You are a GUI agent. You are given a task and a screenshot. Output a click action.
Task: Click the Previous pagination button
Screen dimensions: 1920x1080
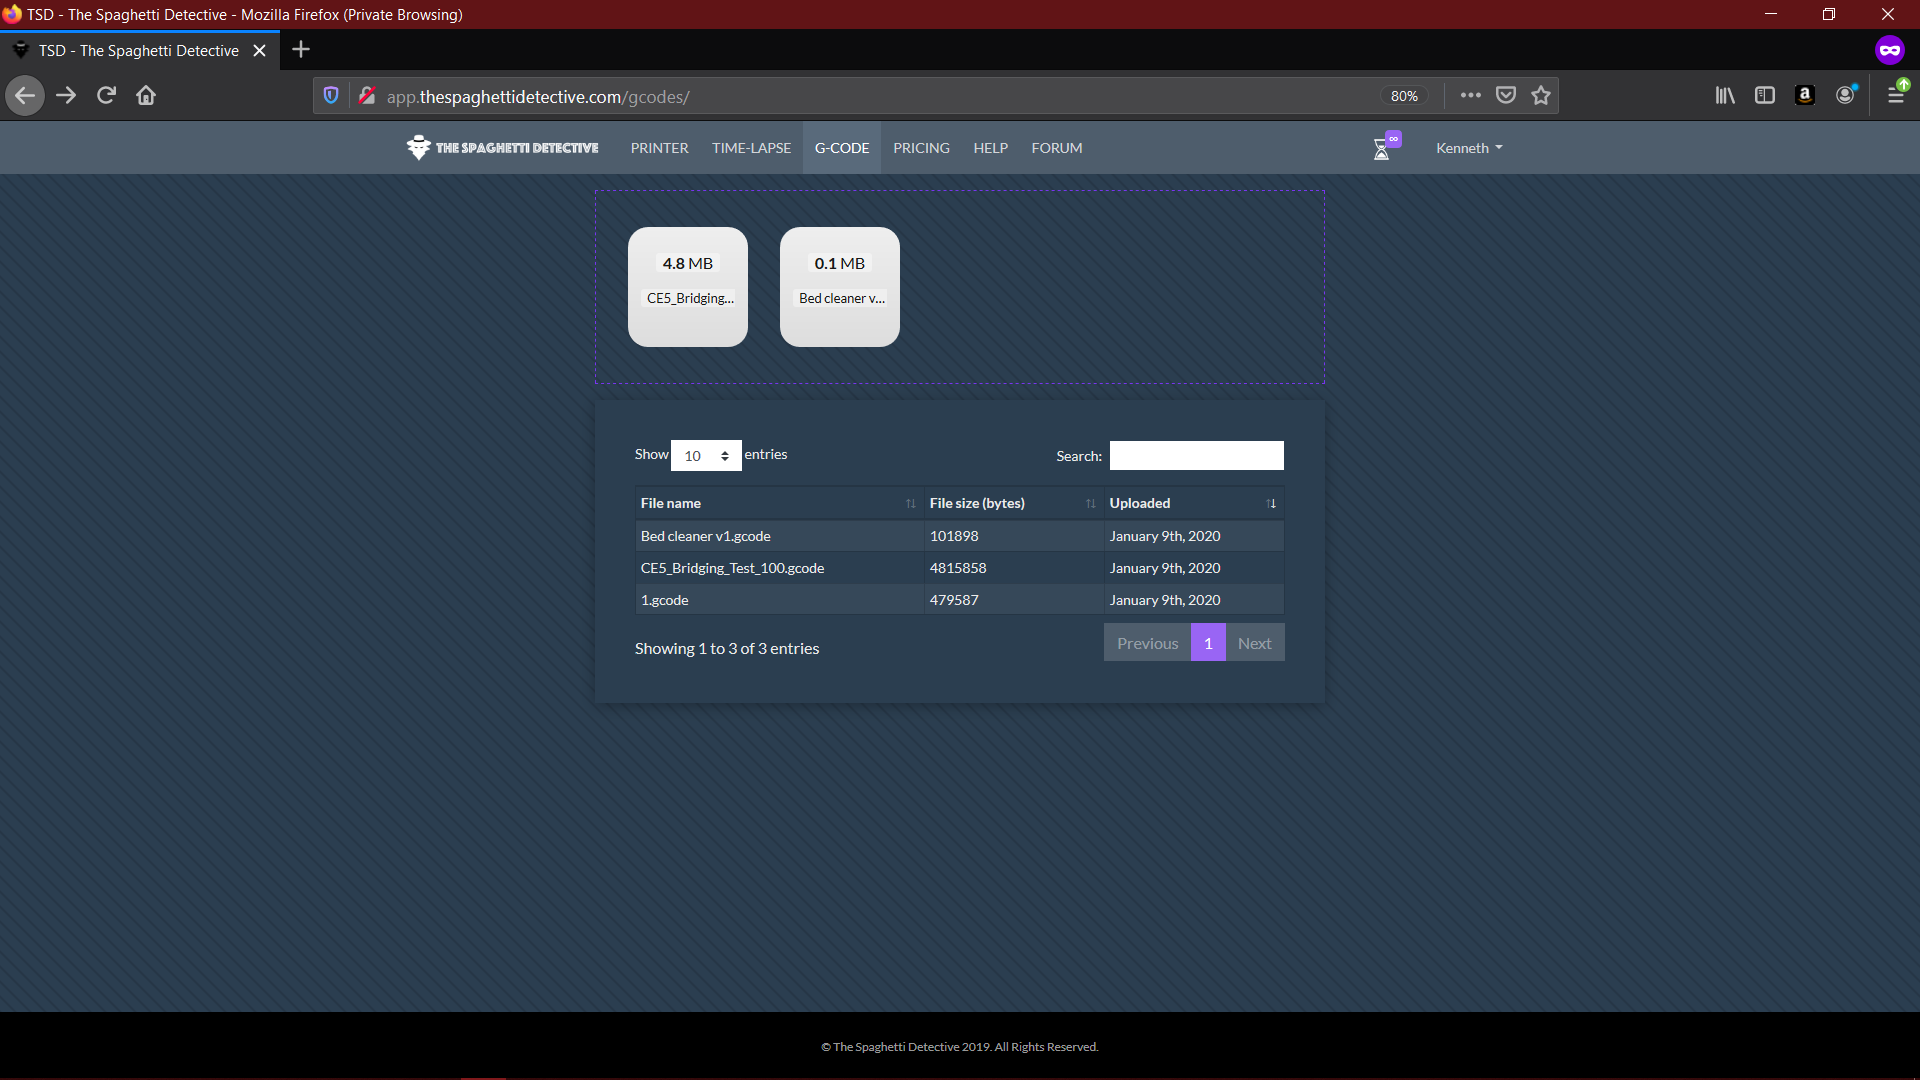tap(1147, 643)
